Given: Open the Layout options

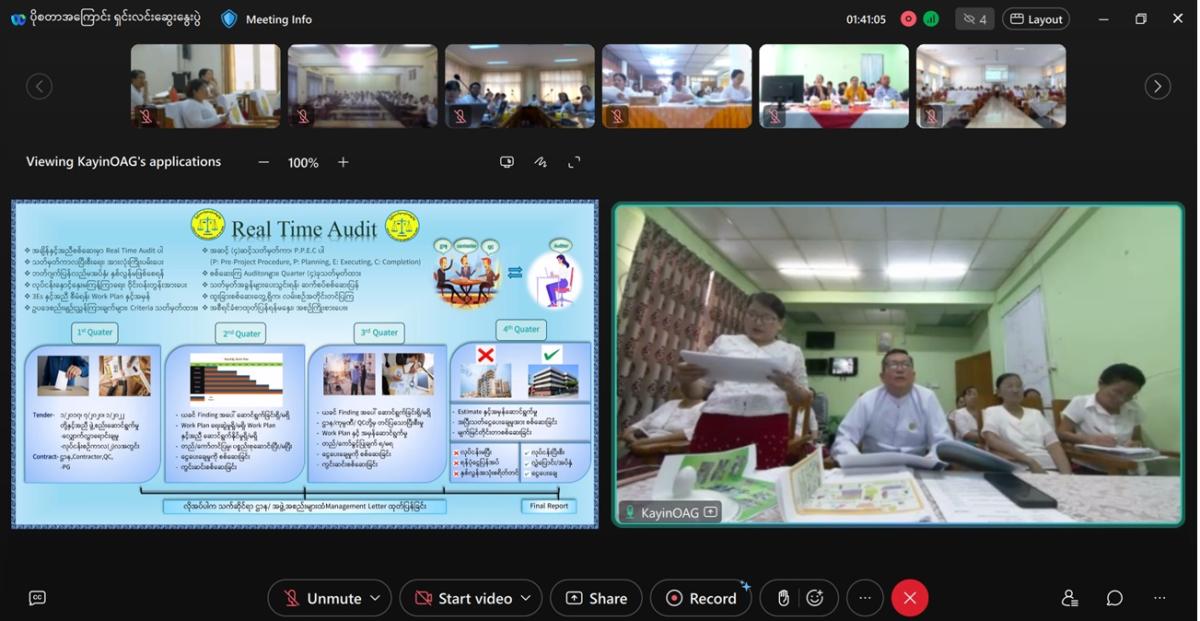Looking at the screenshot, I should coord(1036,19).
